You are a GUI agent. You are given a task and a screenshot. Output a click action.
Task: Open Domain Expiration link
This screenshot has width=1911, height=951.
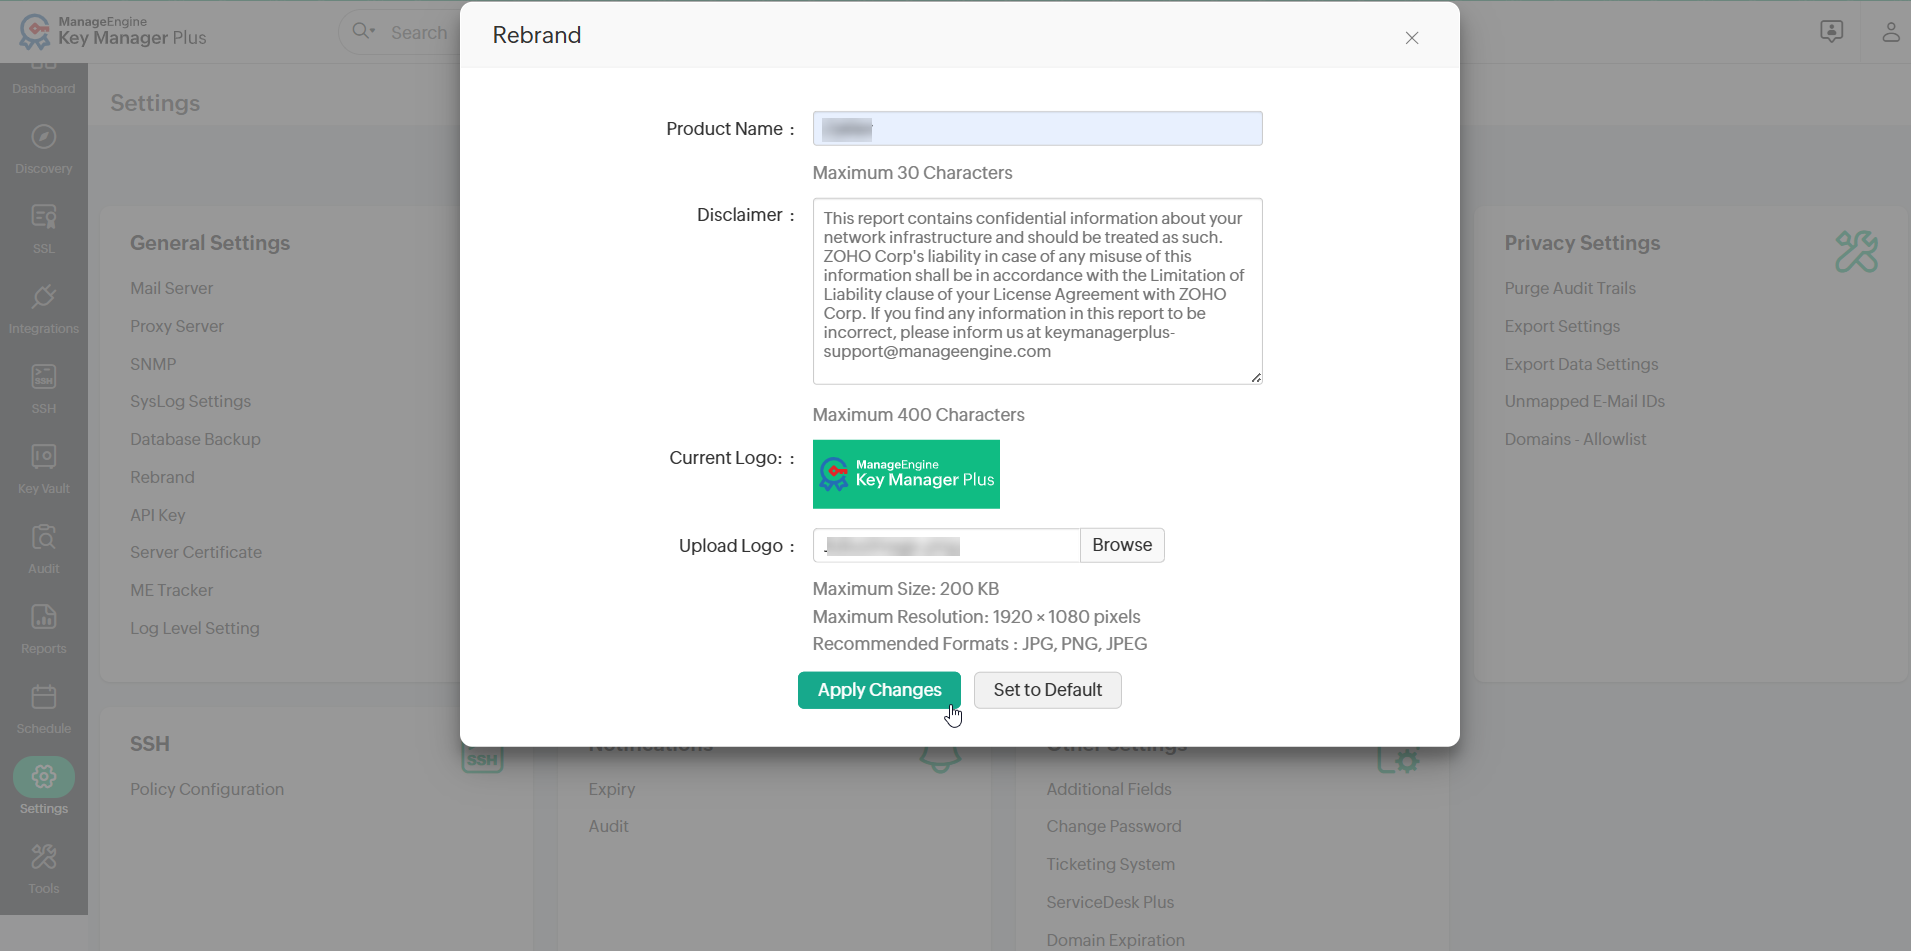pos(1116,940)
